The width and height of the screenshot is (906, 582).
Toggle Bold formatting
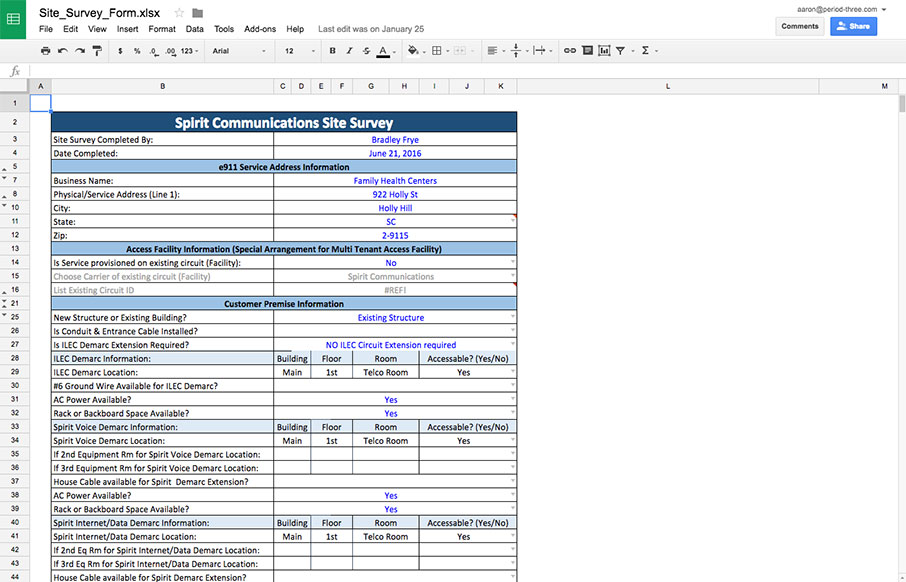click(x=332, y=51)
